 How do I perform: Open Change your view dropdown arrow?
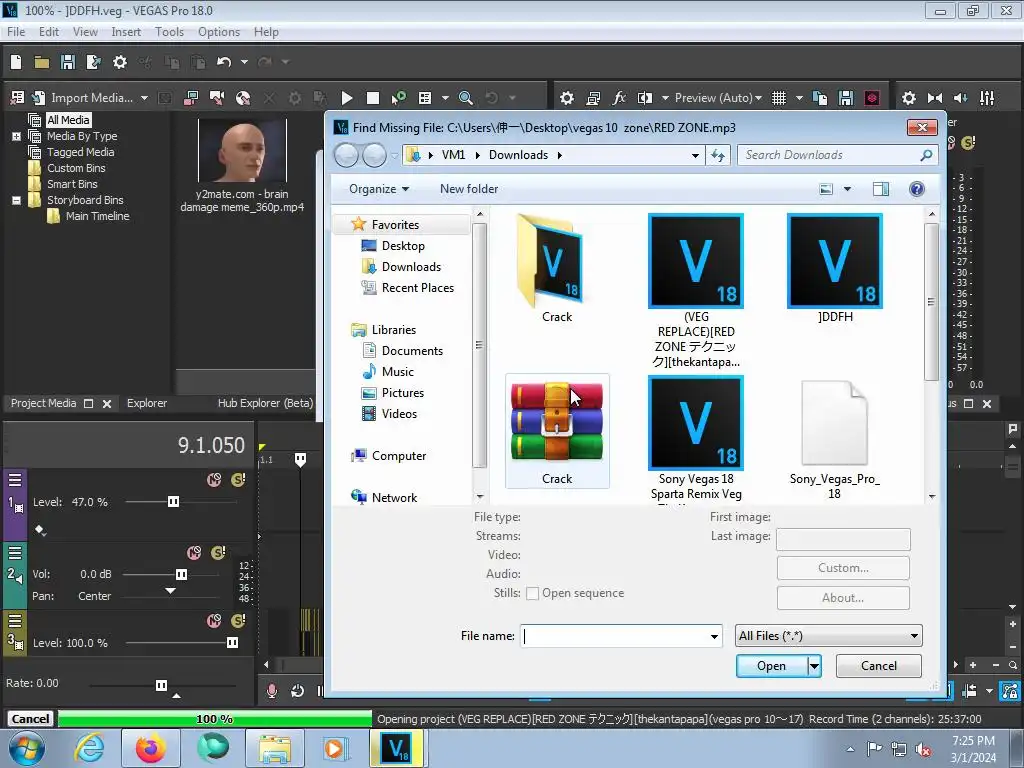(x=847, y=189)
